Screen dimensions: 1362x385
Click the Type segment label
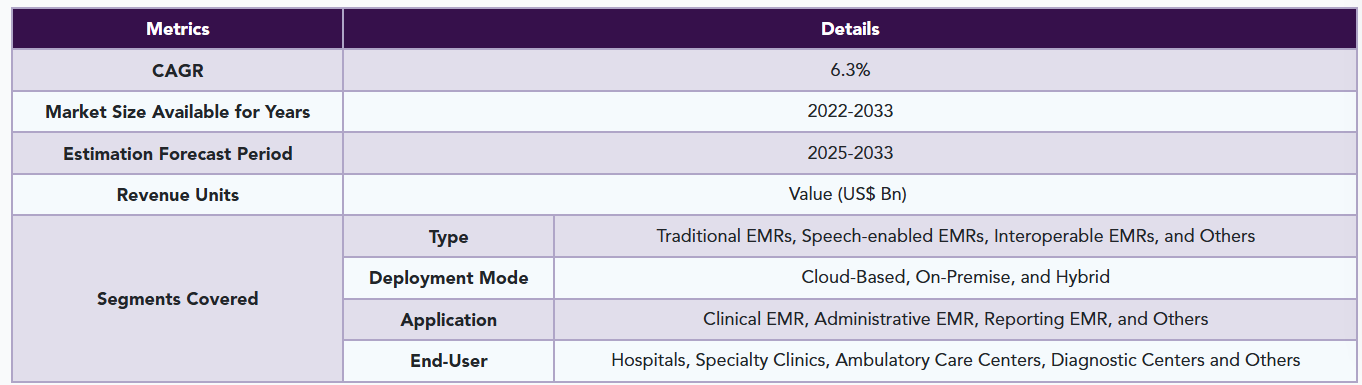pos(449,237)
